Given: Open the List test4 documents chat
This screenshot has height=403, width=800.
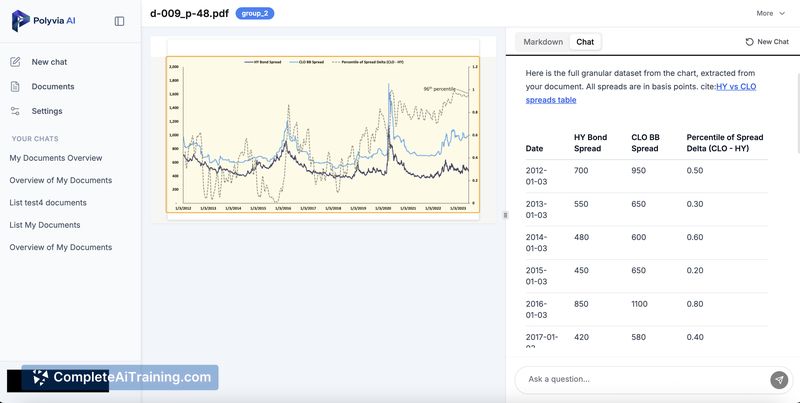Looking at the screenshot, I should coord(48,203).
